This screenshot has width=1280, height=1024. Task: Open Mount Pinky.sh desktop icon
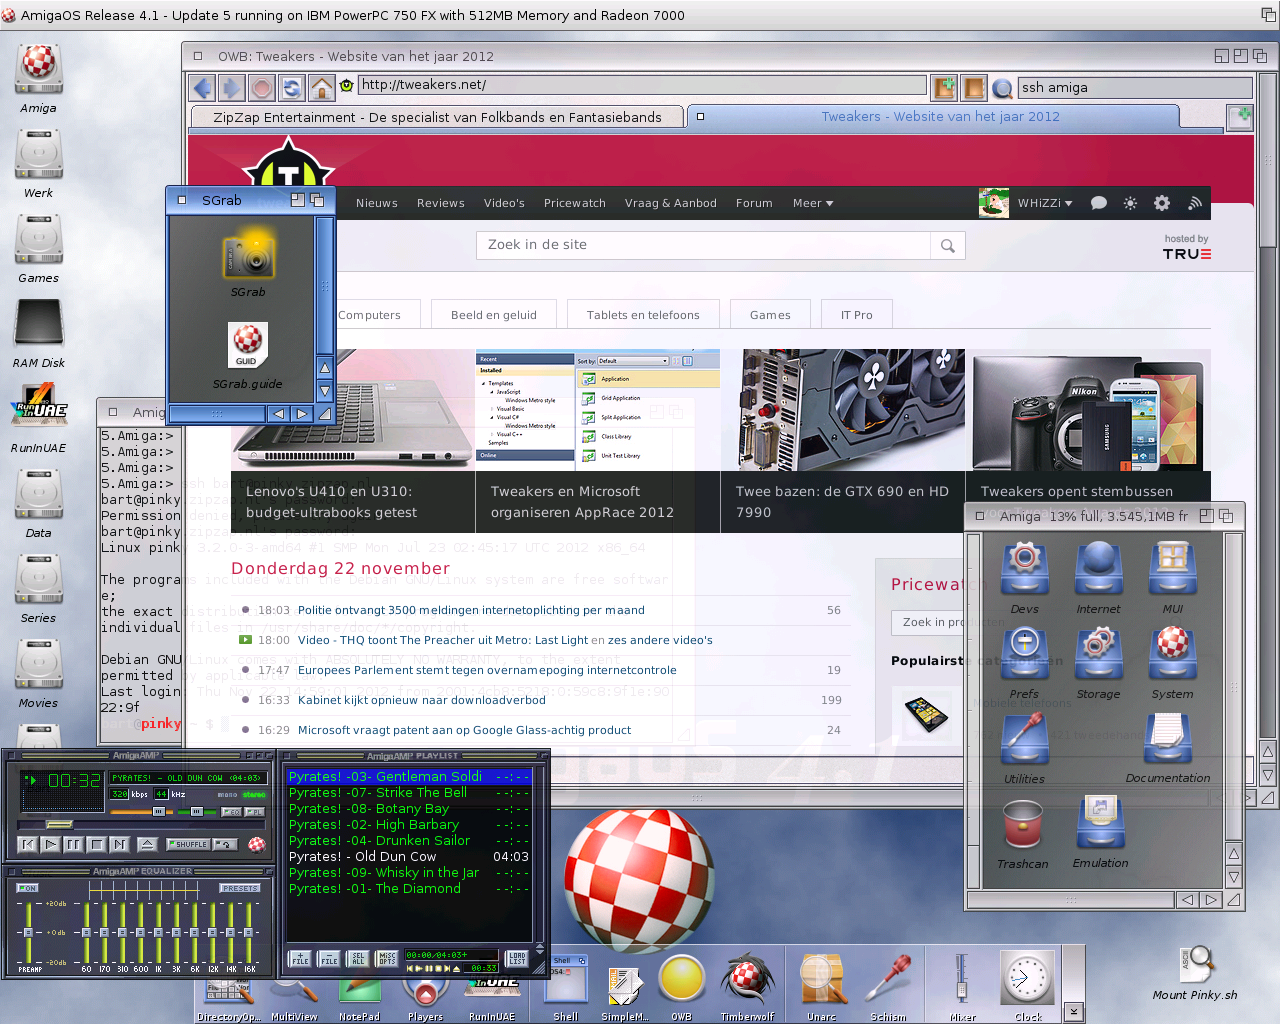(1196, 965)
